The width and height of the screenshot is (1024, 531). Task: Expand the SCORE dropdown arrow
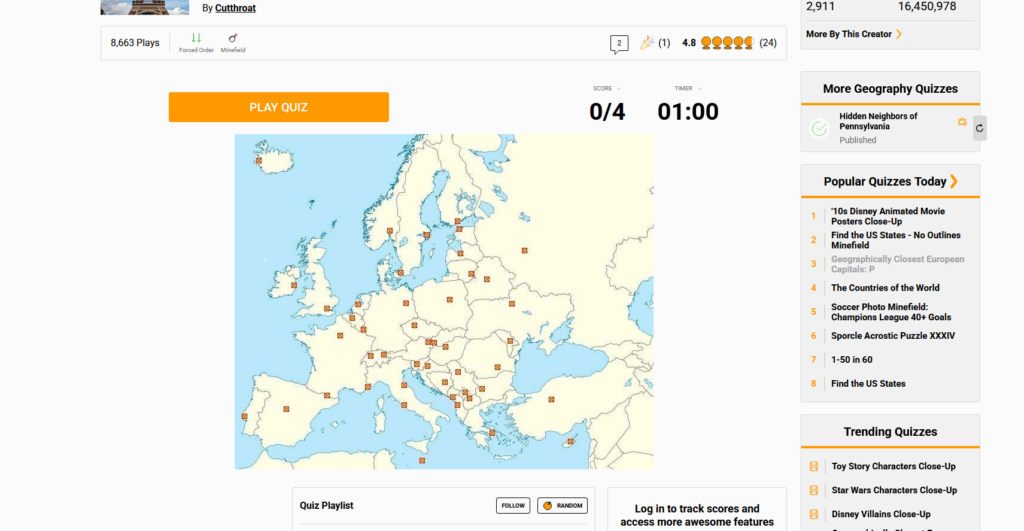(619, 89)
